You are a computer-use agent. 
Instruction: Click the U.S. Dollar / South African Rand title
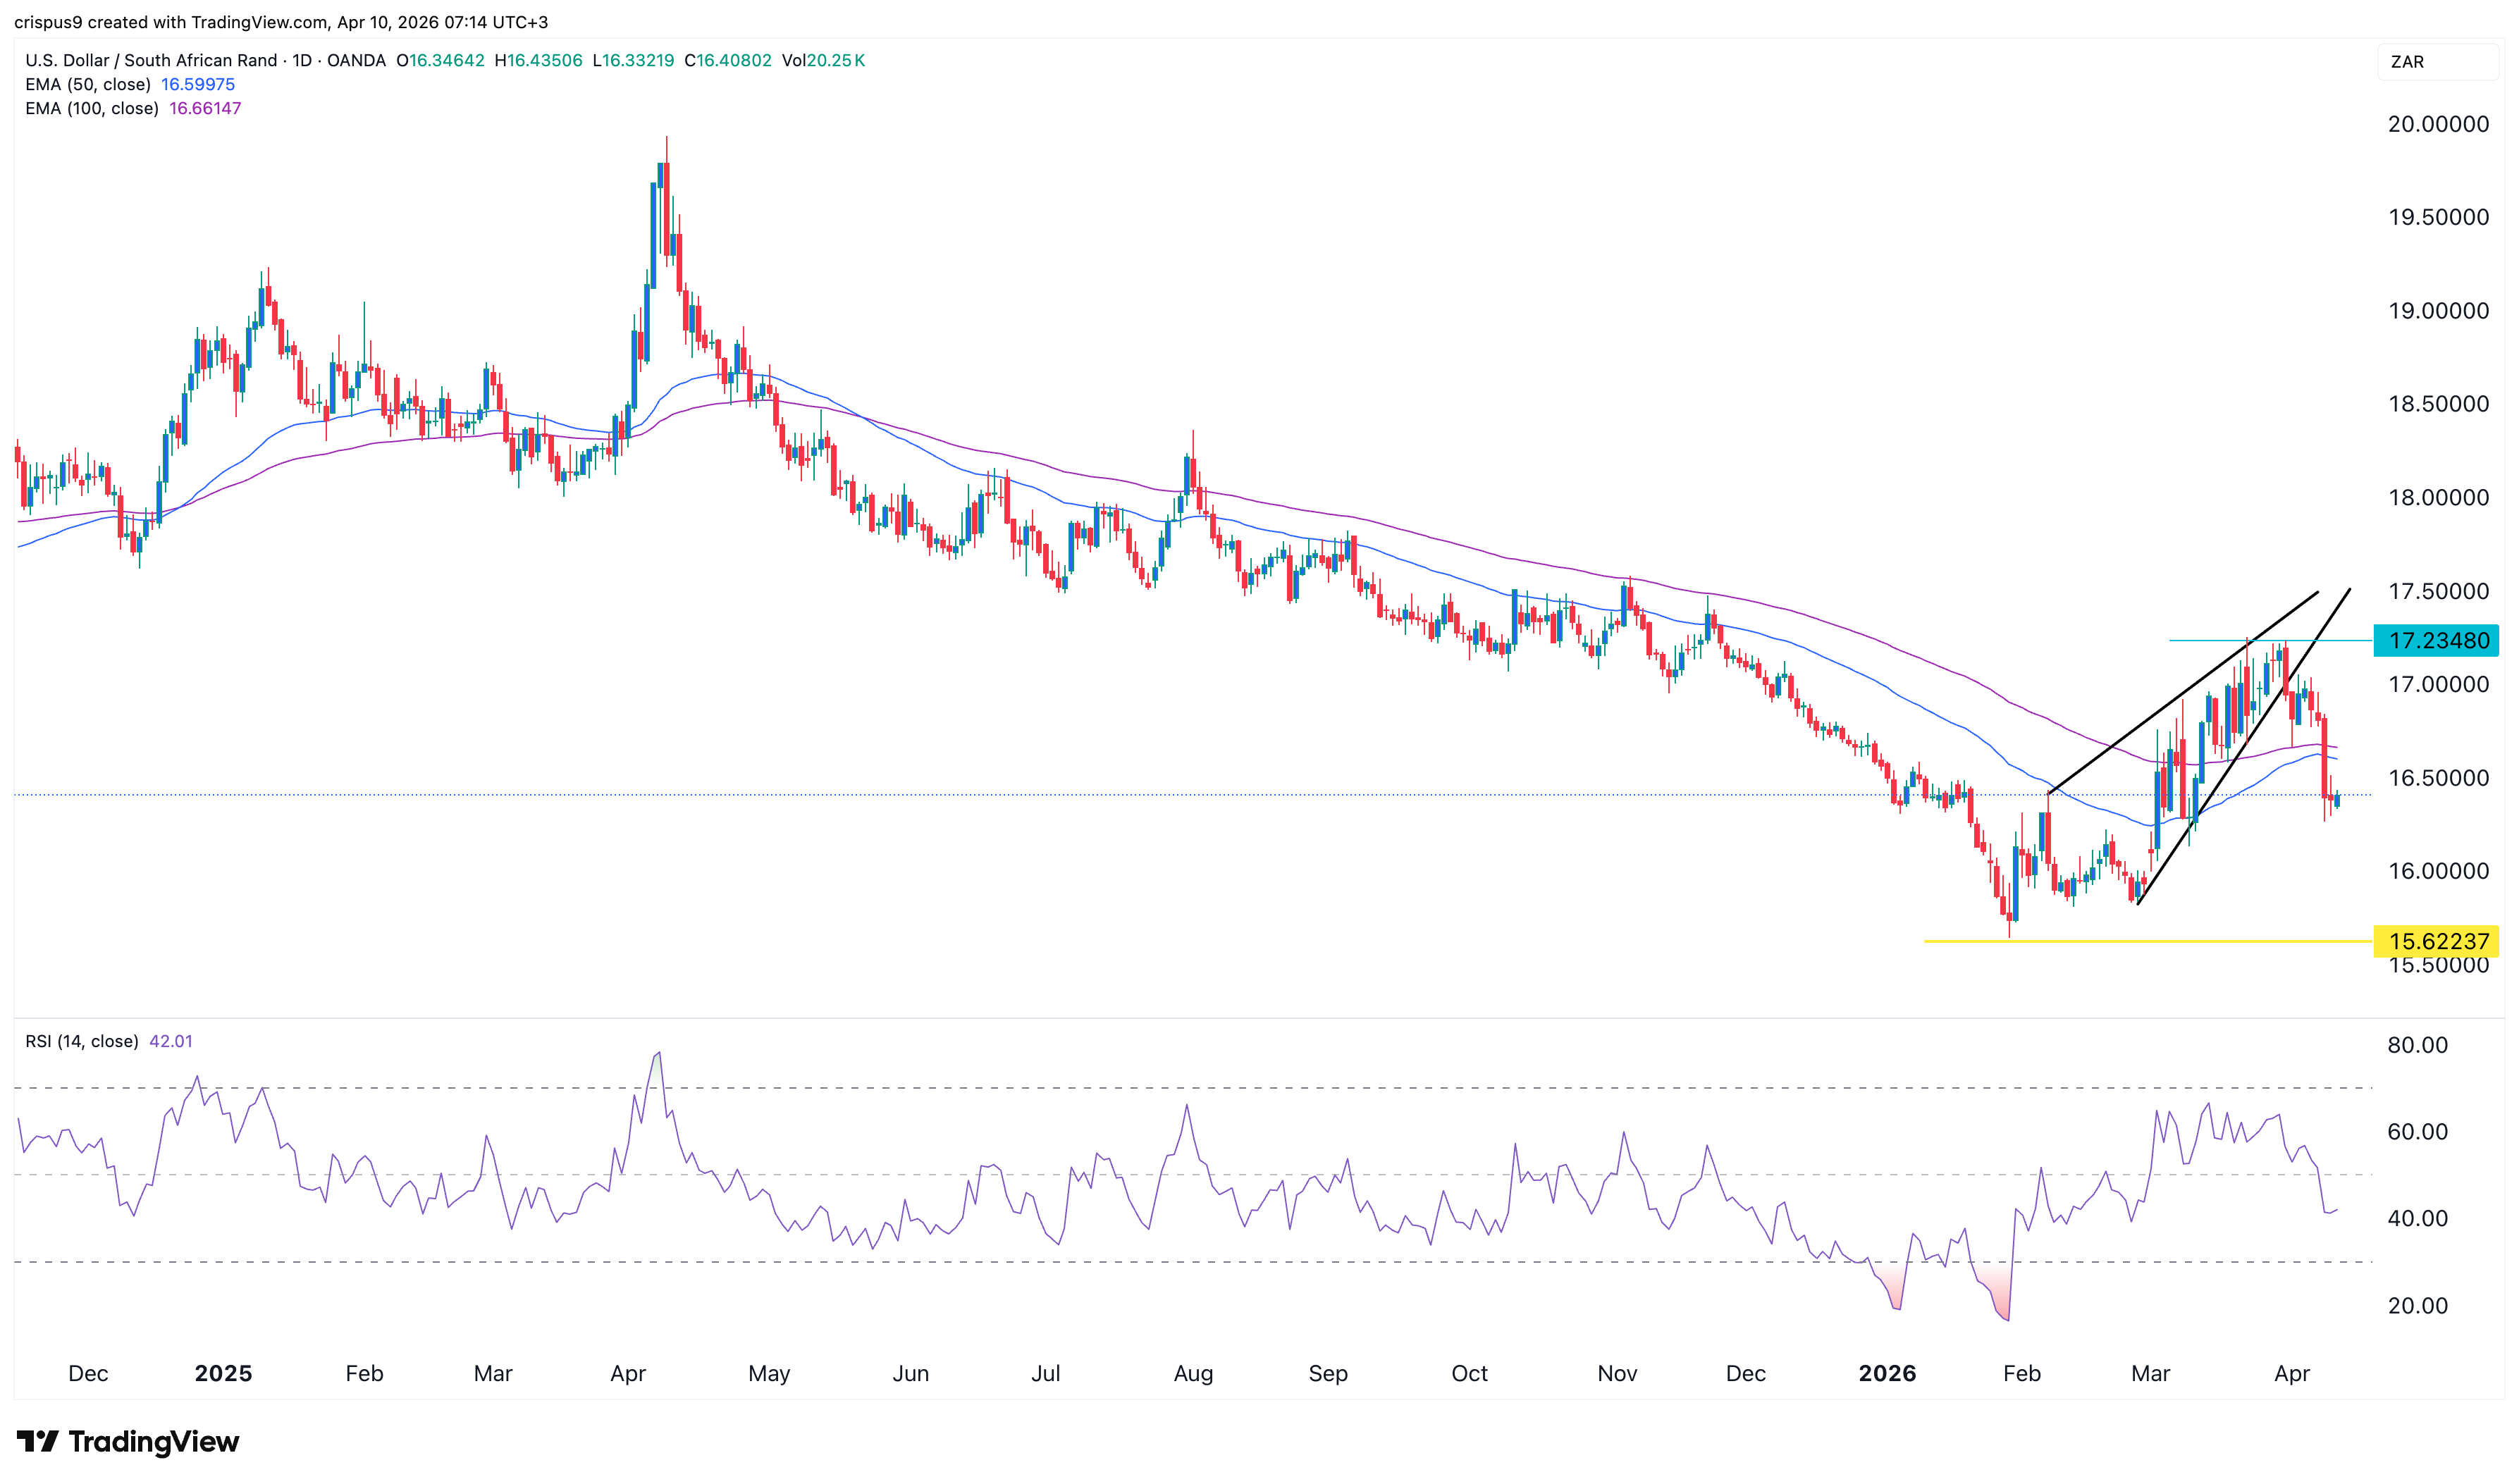tap(151, 60)
